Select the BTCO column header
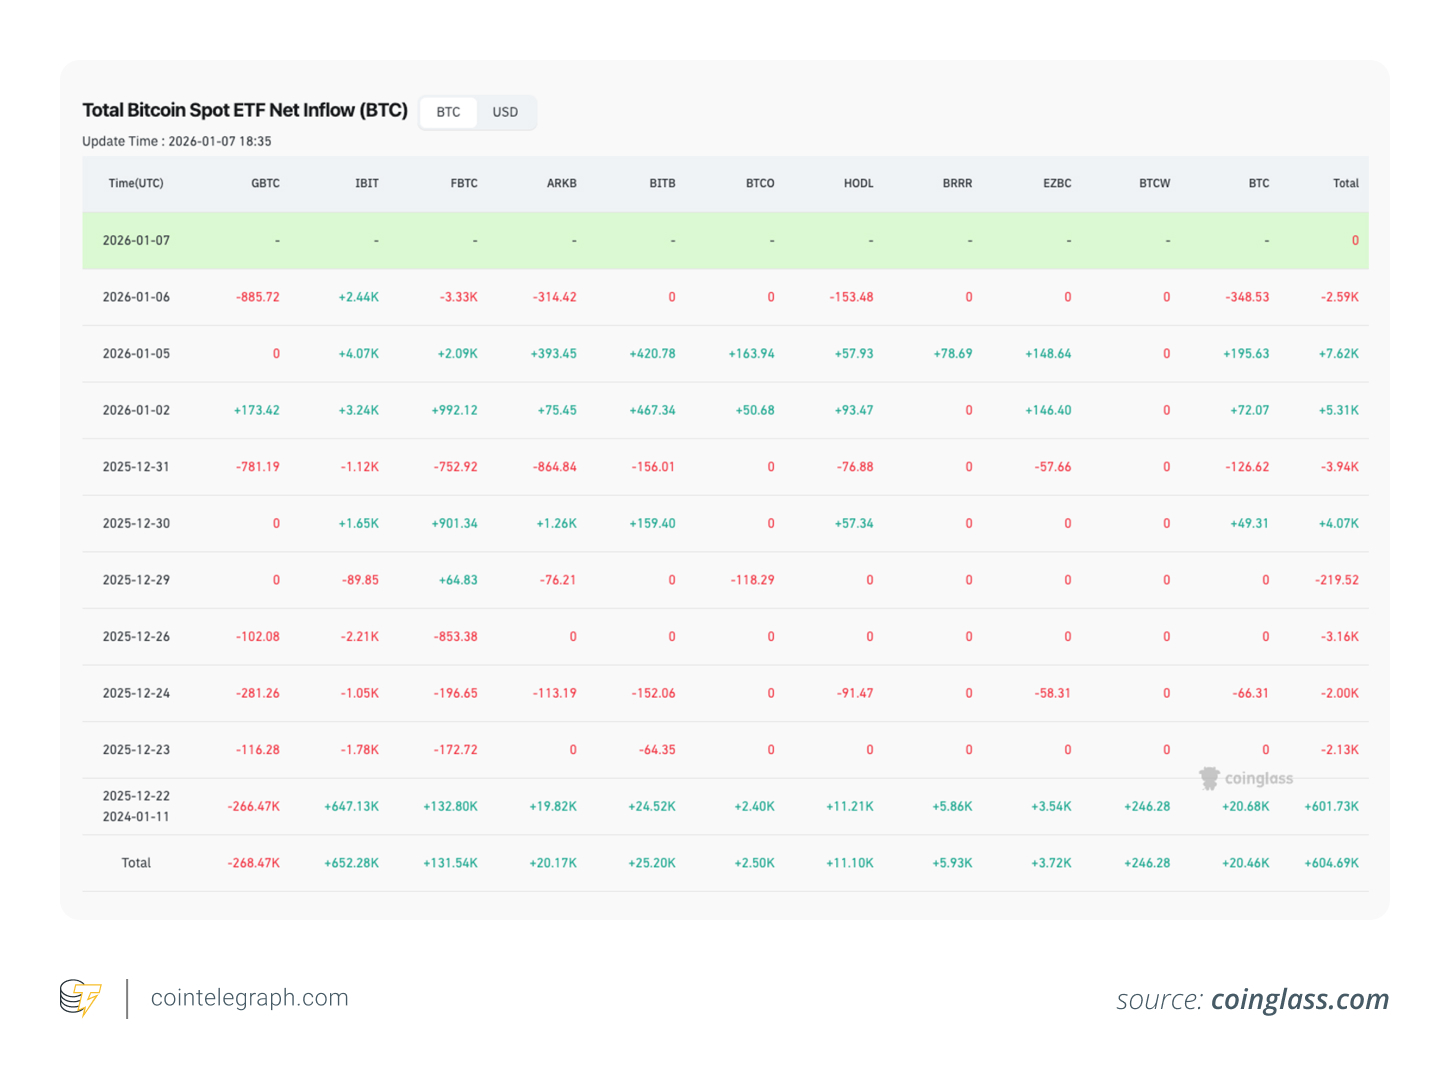Viewport: 1450px width, 1079px height. coord(759,183)
